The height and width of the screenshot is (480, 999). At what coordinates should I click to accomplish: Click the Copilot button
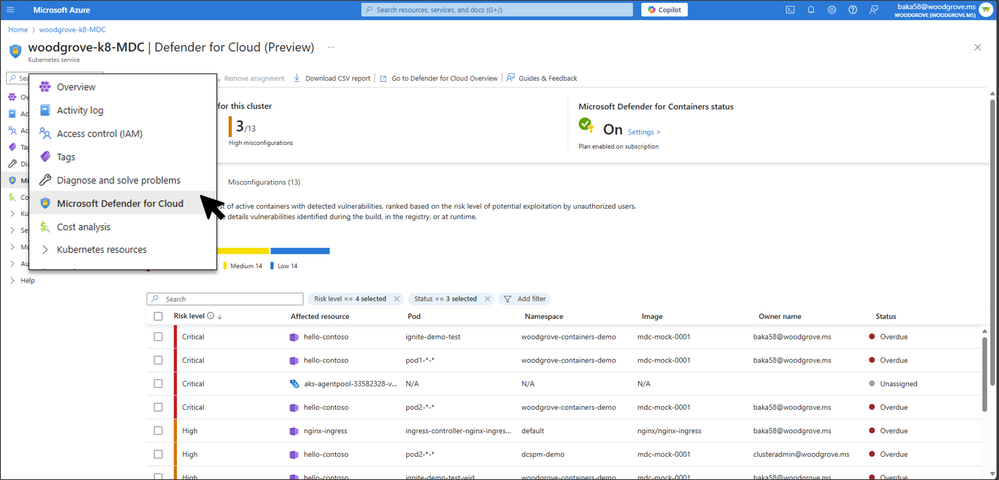click(665, 10)
